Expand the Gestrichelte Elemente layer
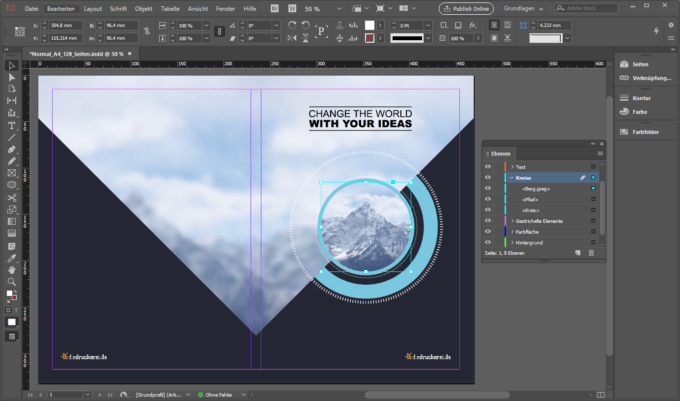Screen dimensions: 680x401 512,221
